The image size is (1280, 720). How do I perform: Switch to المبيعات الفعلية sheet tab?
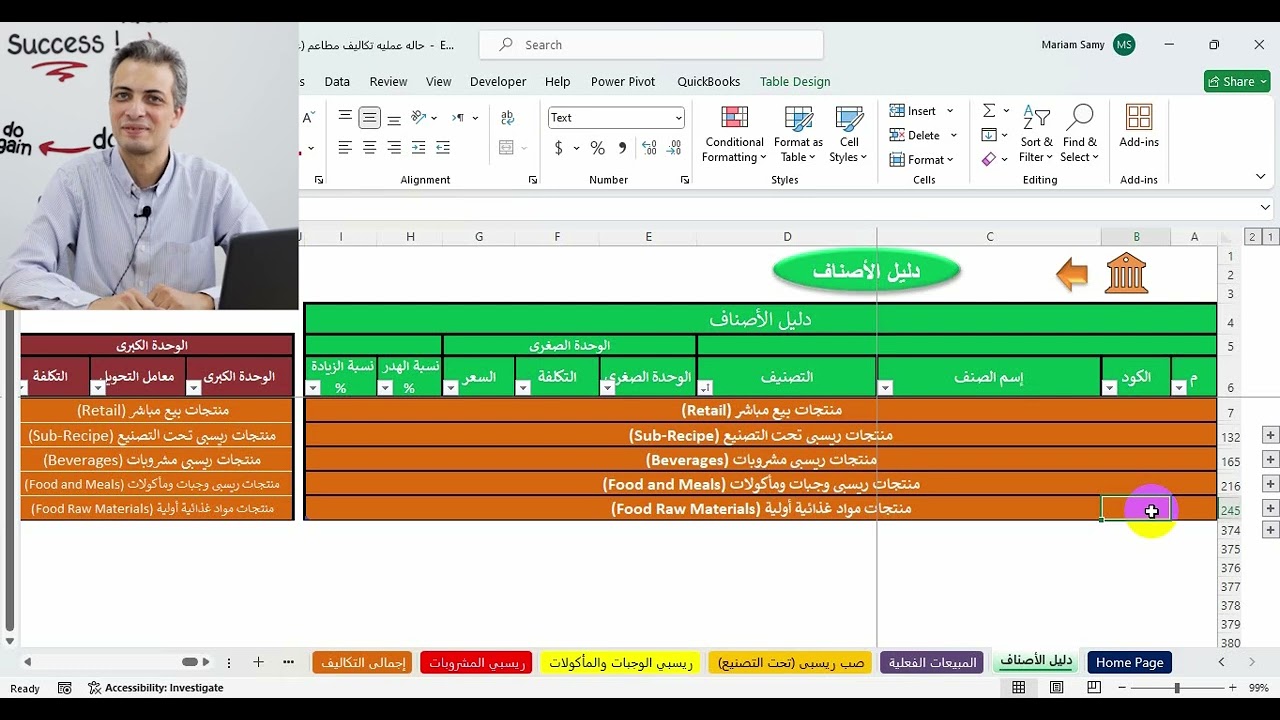point(933,662)
